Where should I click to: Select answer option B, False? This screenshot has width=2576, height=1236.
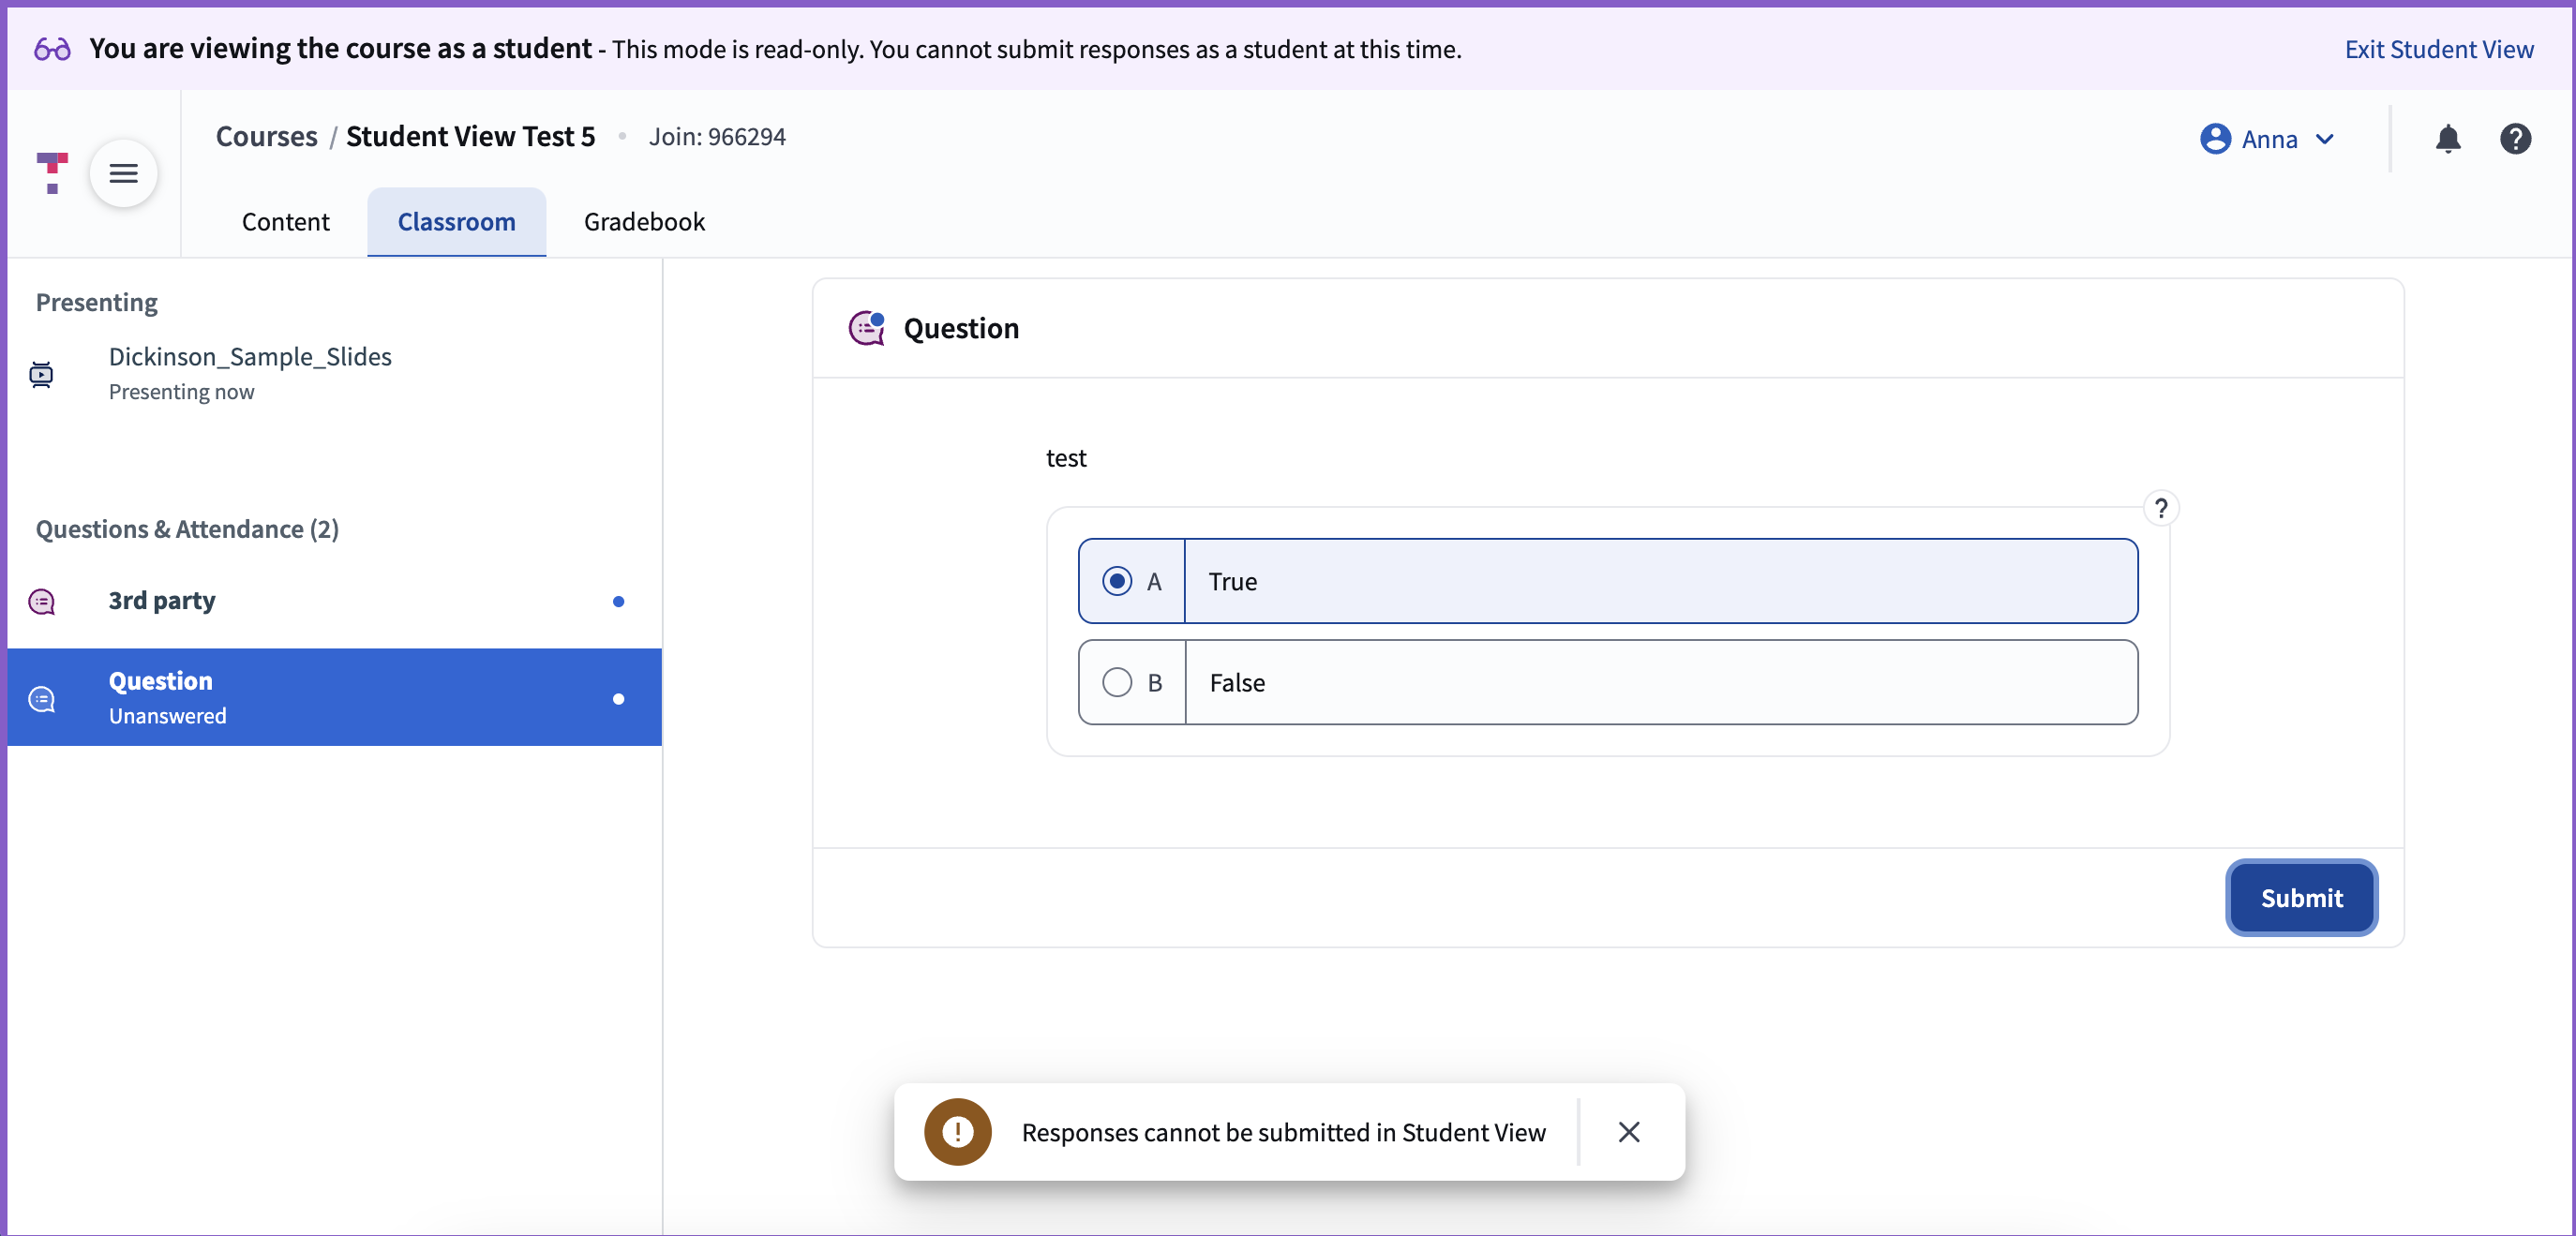tap(1116, 682)
